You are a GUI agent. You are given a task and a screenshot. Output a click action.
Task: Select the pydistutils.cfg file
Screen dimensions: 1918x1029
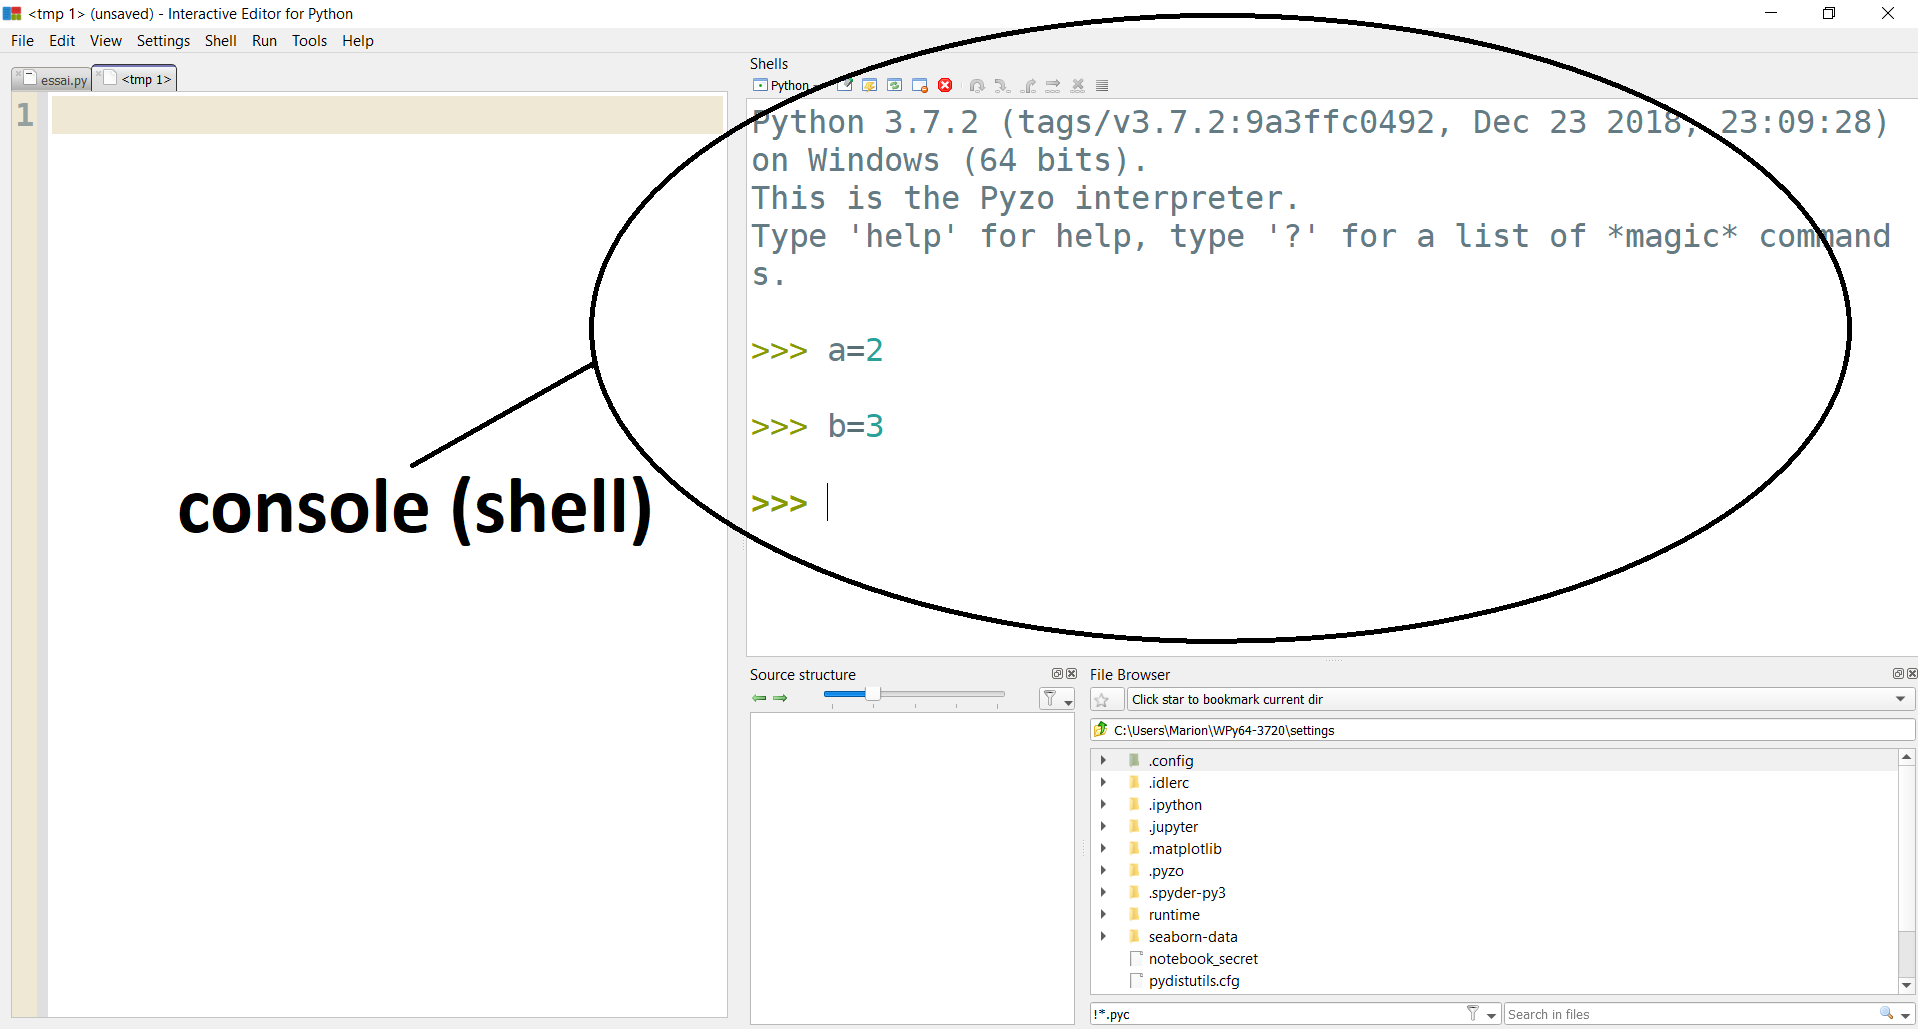pyautogui.click(x=1194, y=981)
